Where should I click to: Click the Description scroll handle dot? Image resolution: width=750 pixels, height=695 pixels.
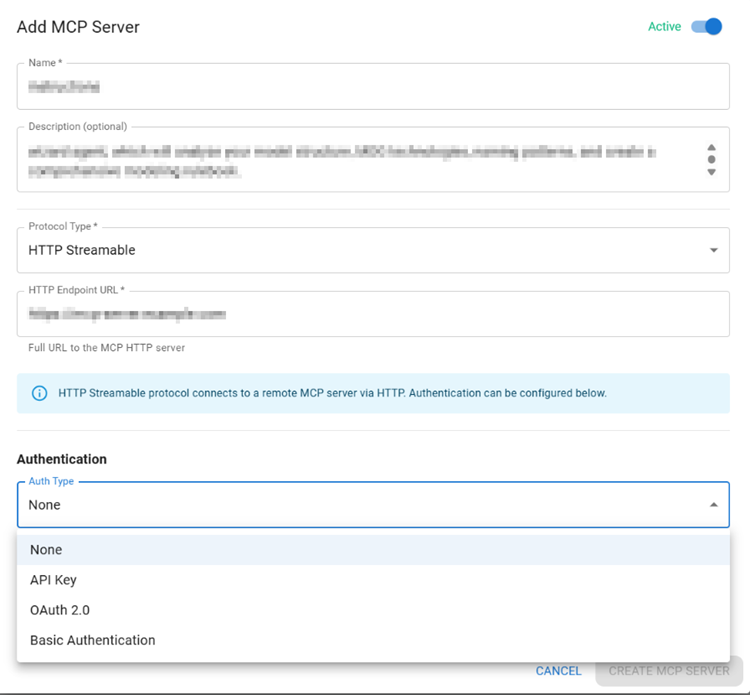(x=712, y=160)
